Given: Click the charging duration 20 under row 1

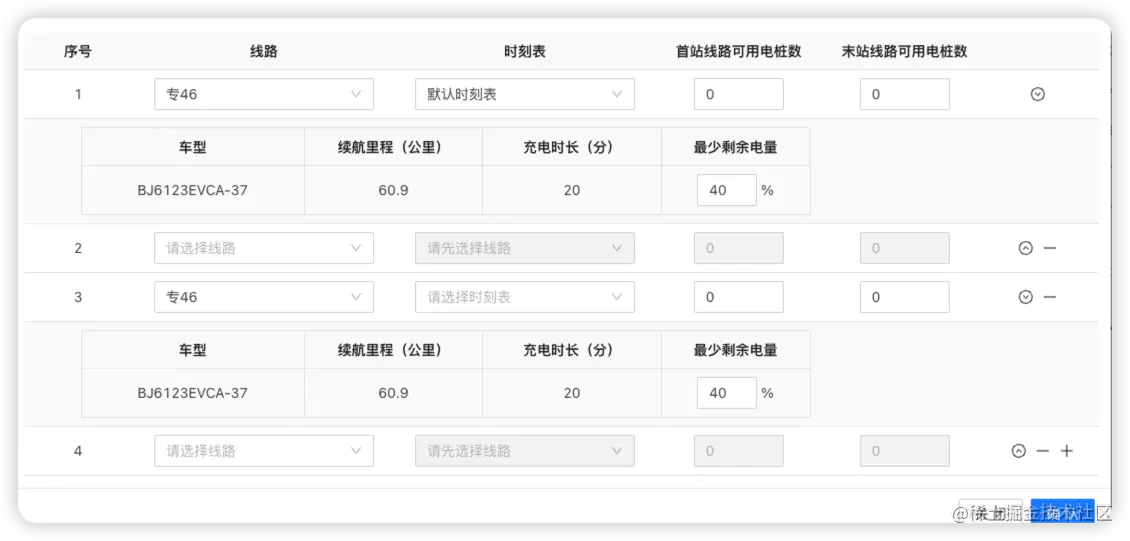Looking at the screenshot, I should pos(572,190).
